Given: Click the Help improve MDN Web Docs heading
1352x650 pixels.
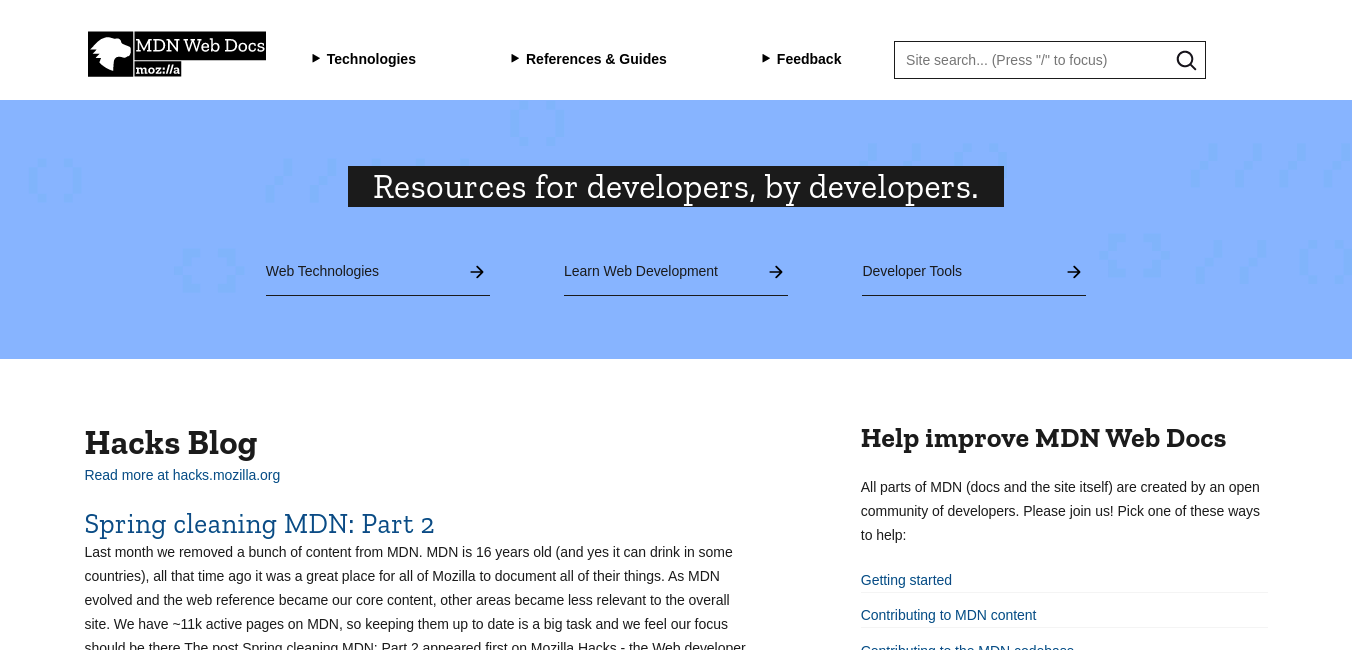Looking at the screenshot, I should [x=1043, y=438].
